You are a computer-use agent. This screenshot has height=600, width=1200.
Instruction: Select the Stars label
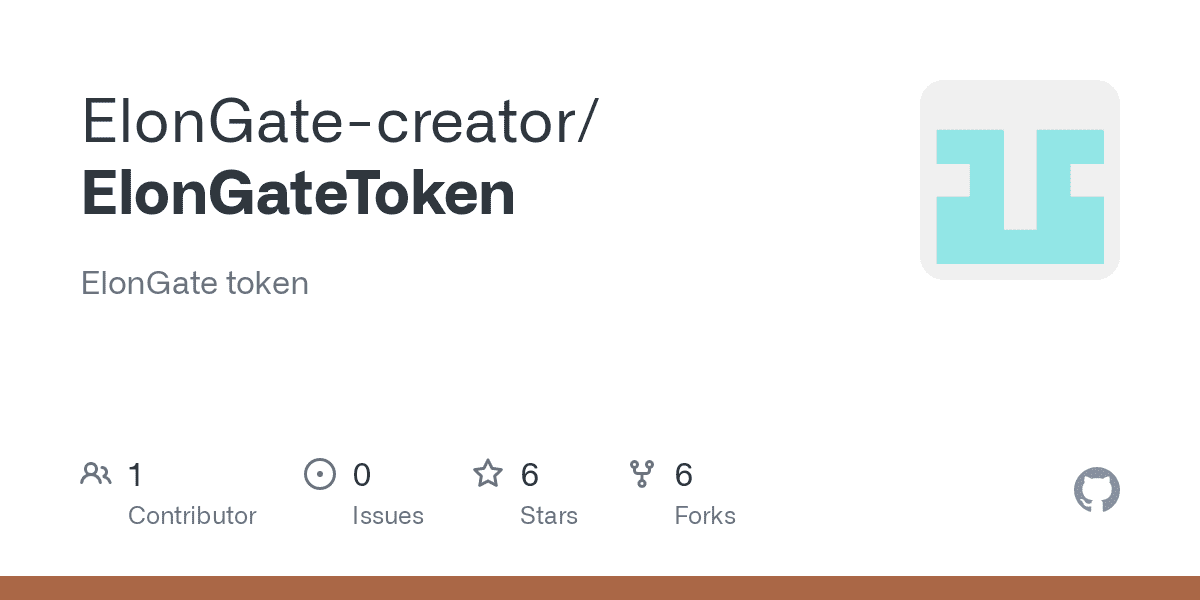[x=548, y=516]
